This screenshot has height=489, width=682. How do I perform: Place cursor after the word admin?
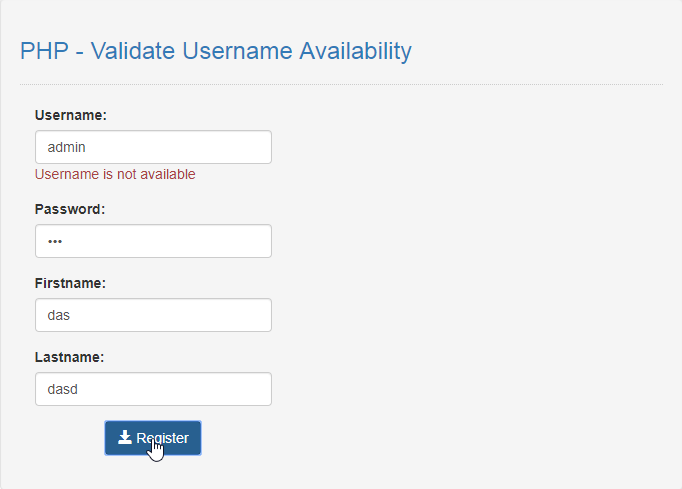tap(86, 147)
